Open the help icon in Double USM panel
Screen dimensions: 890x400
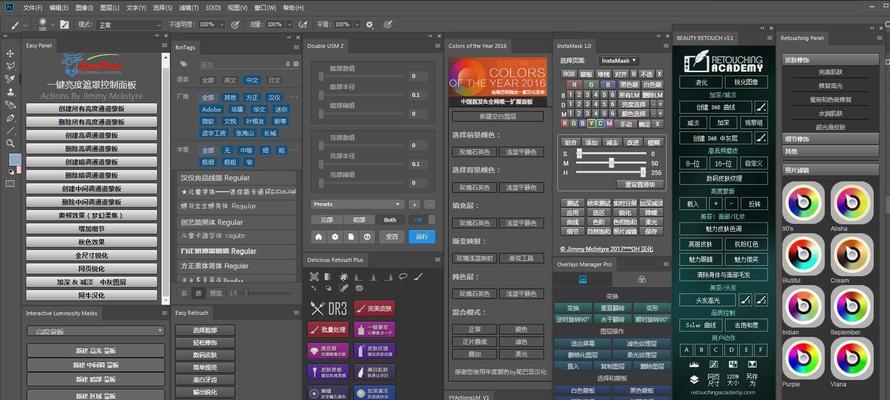[x=367, y=237]
